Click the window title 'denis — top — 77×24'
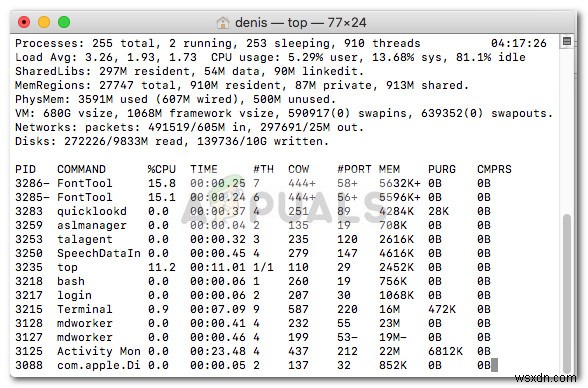 [x=300, y=23]
